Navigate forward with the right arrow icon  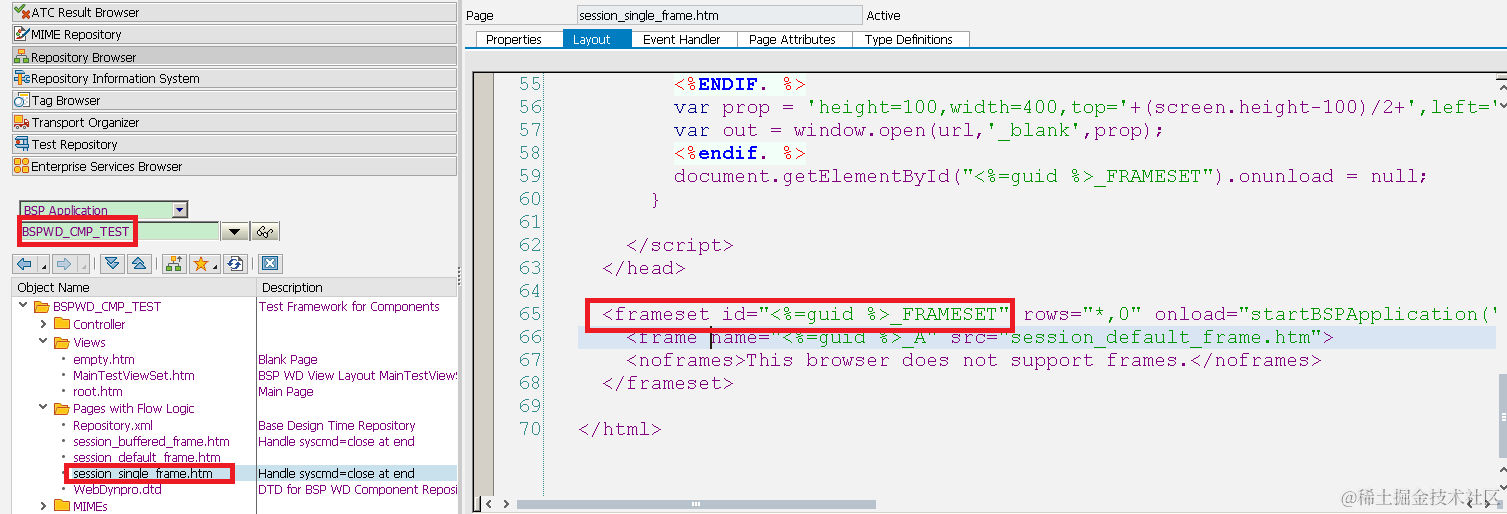[63, 264]
